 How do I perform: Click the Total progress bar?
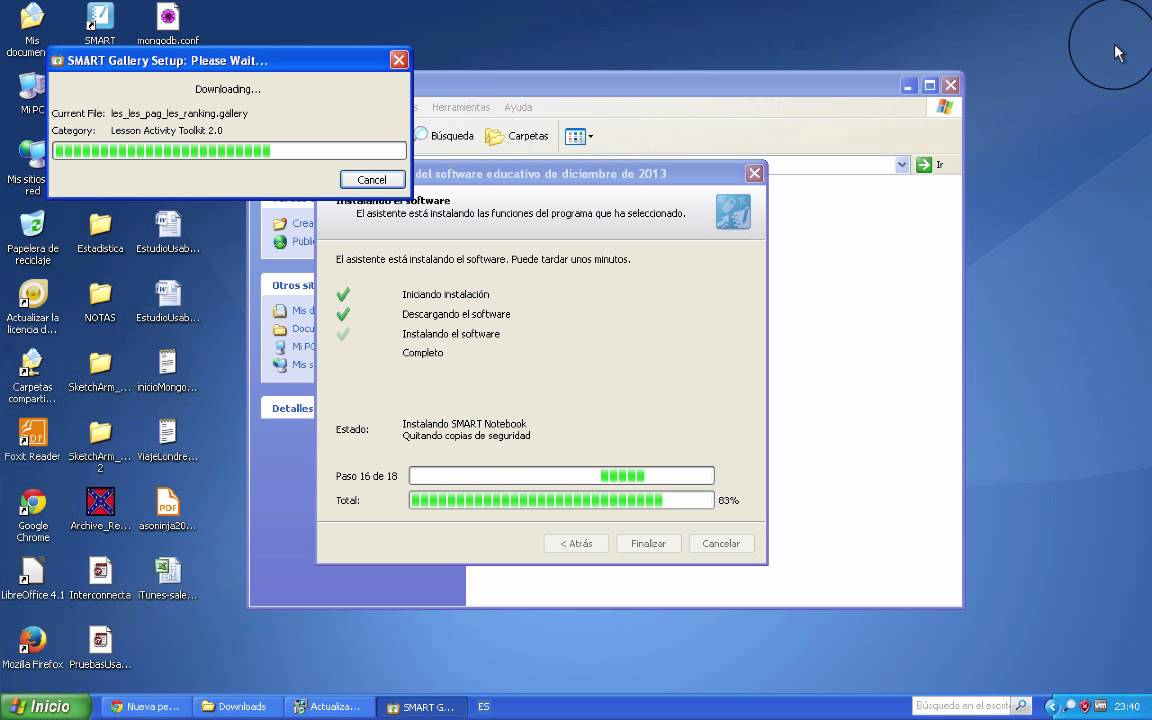click(561, 500)
